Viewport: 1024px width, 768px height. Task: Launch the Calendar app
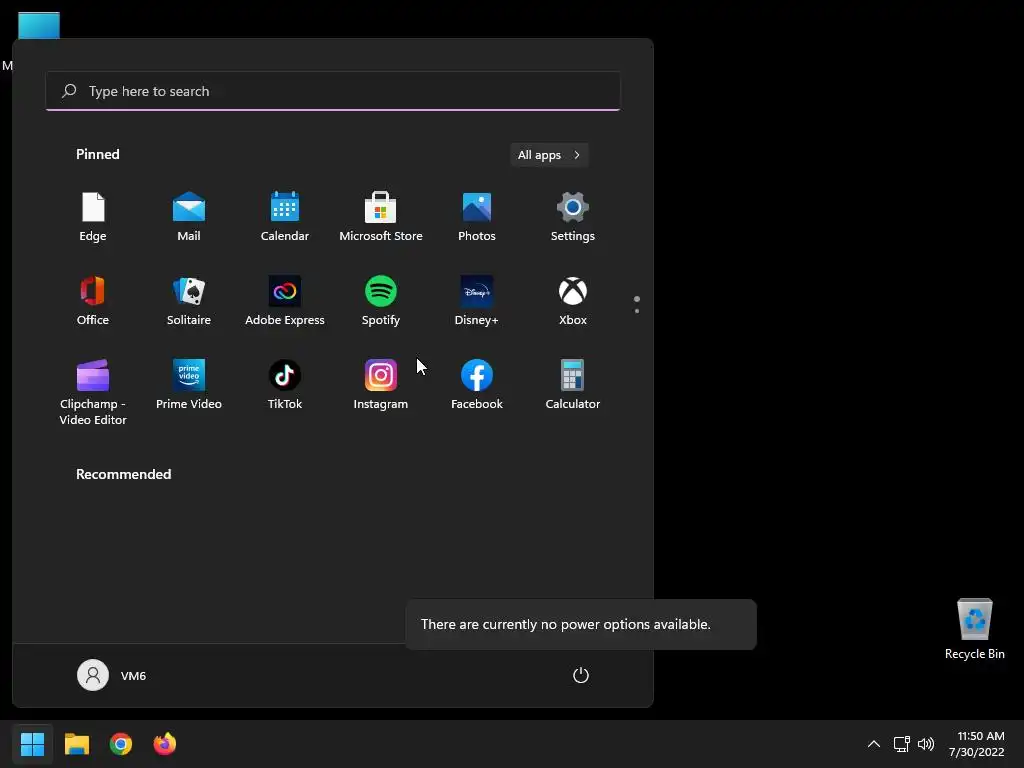click(285, 217)
